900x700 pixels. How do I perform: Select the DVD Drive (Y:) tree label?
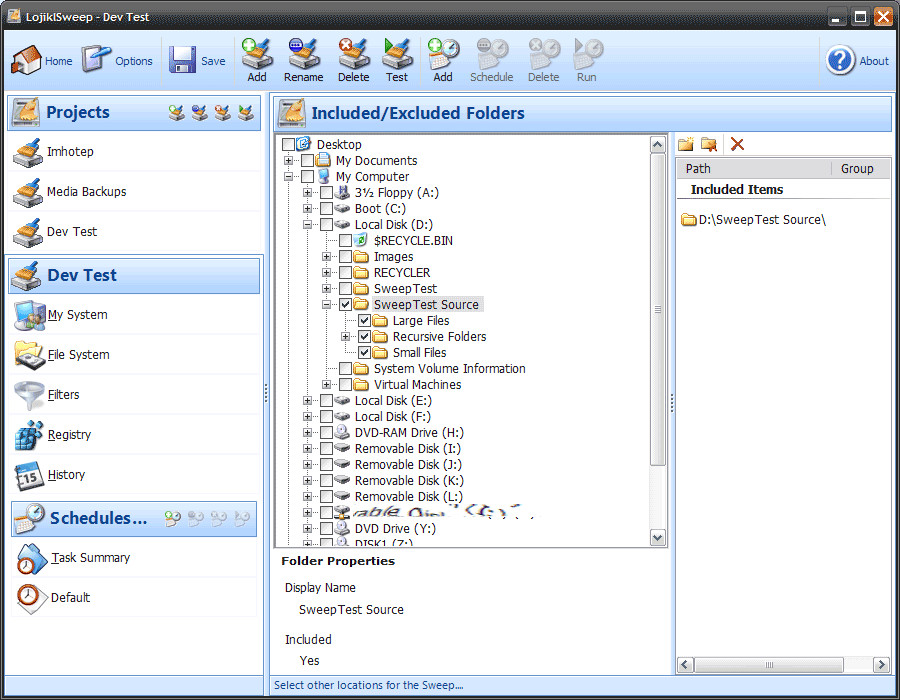tap(395, 529)
